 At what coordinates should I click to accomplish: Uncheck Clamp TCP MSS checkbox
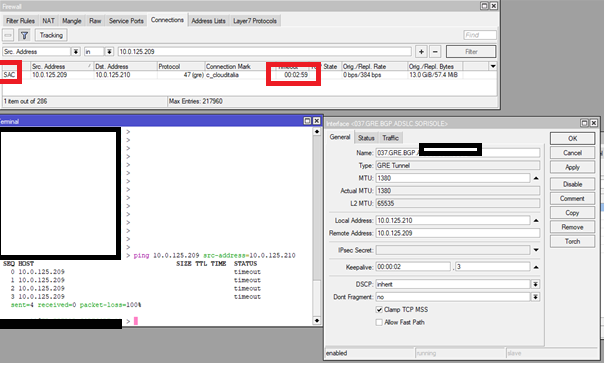tap(379, 309)
